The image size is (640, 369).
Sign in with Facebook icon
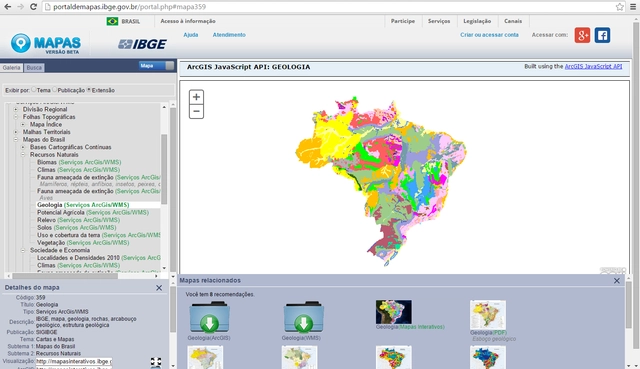coord(602,35)
